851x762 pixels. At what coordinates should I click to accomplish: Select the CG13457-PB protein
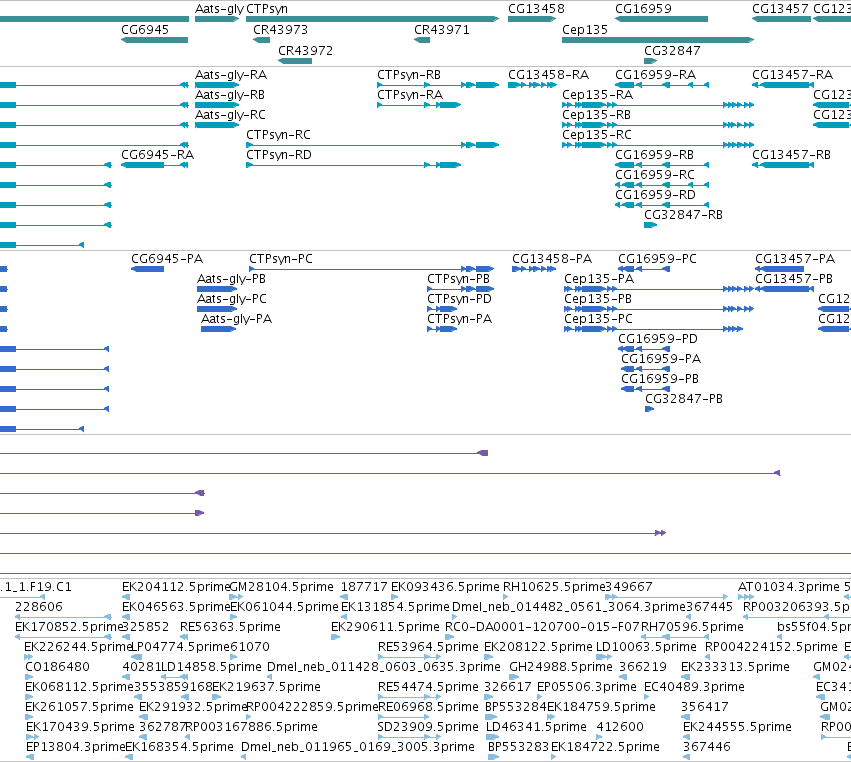784,289
